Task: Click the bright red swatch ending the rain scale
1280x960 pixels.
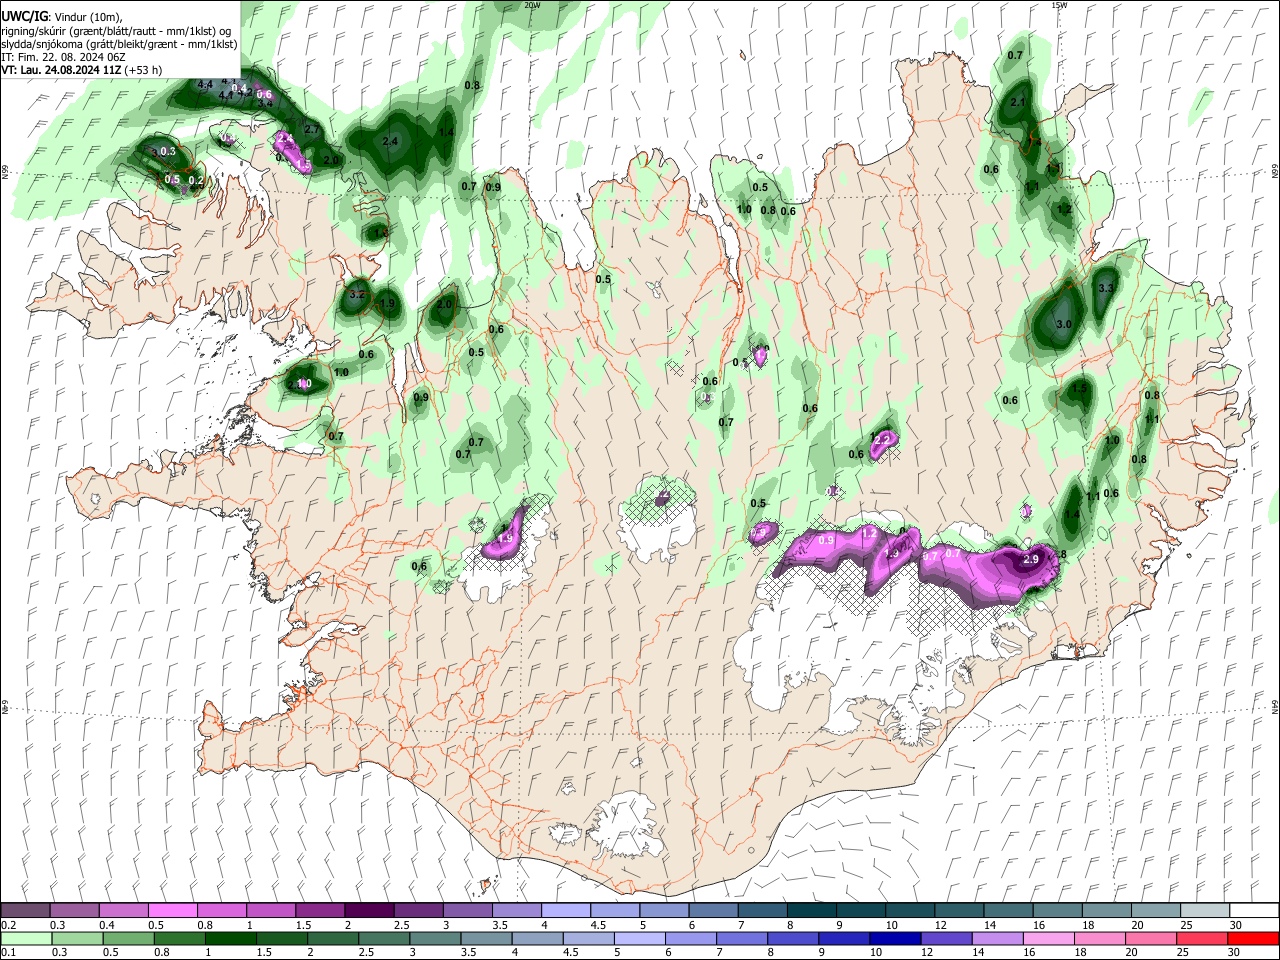Action: click(x=1254, y=939)
